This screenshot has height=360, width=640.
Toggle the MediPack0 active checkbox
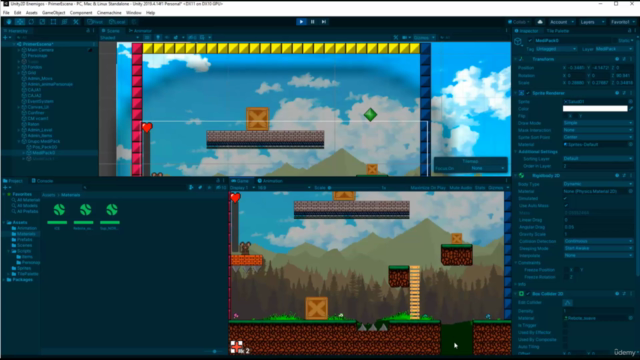pos(530,40)
